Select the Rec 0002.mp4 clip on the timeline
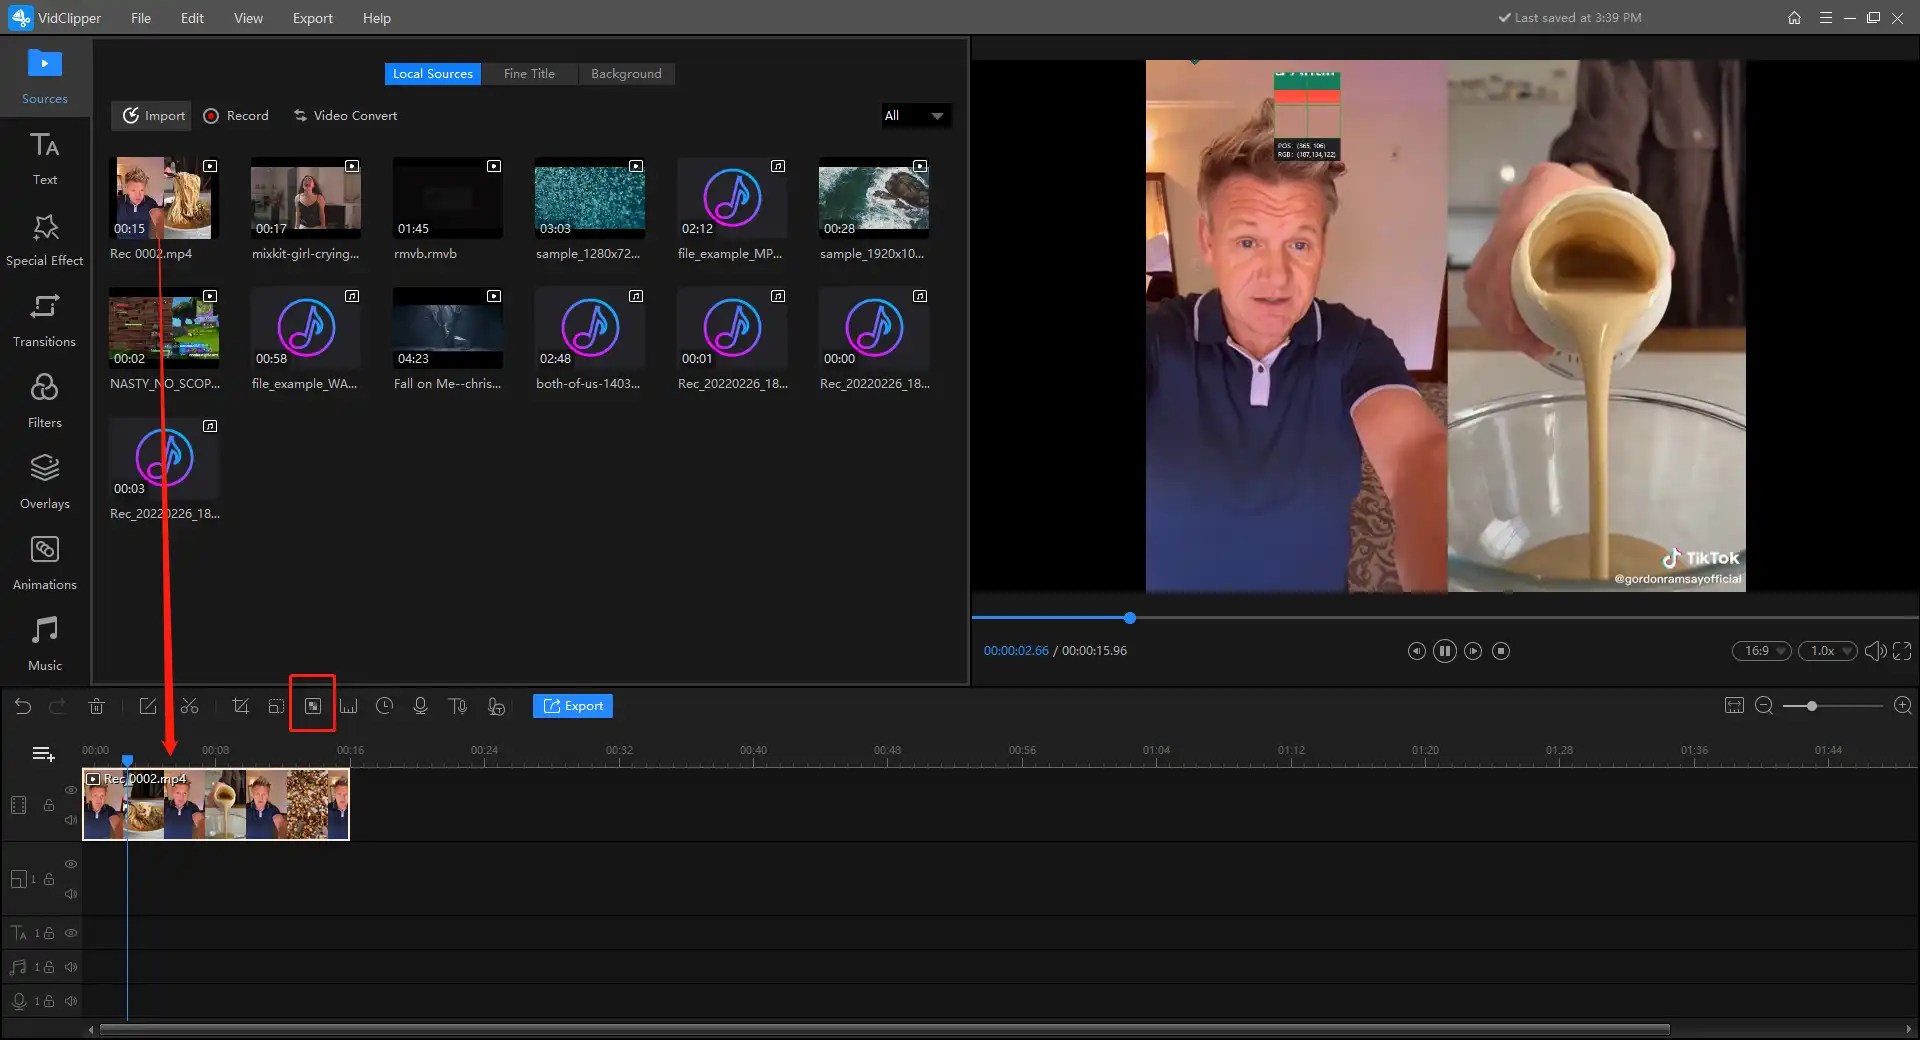Screen dimensions: 1920x1040 click(215, 805)
